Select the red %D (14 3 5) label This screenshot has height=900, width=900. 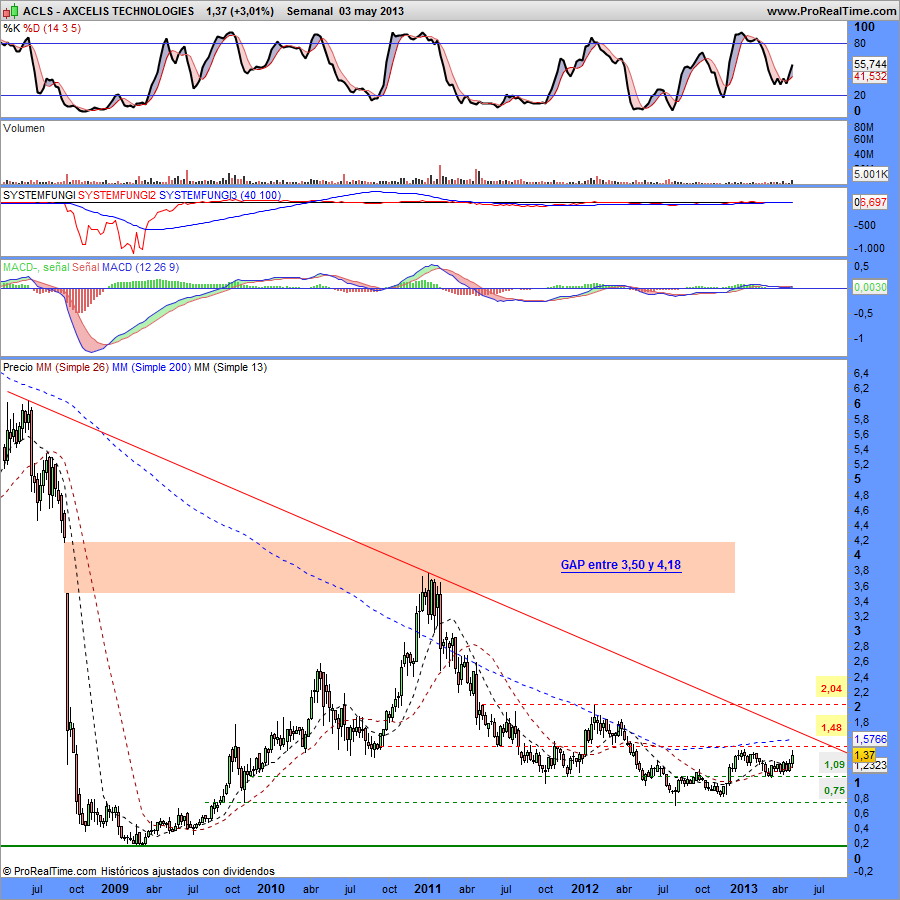pos(52,28)
